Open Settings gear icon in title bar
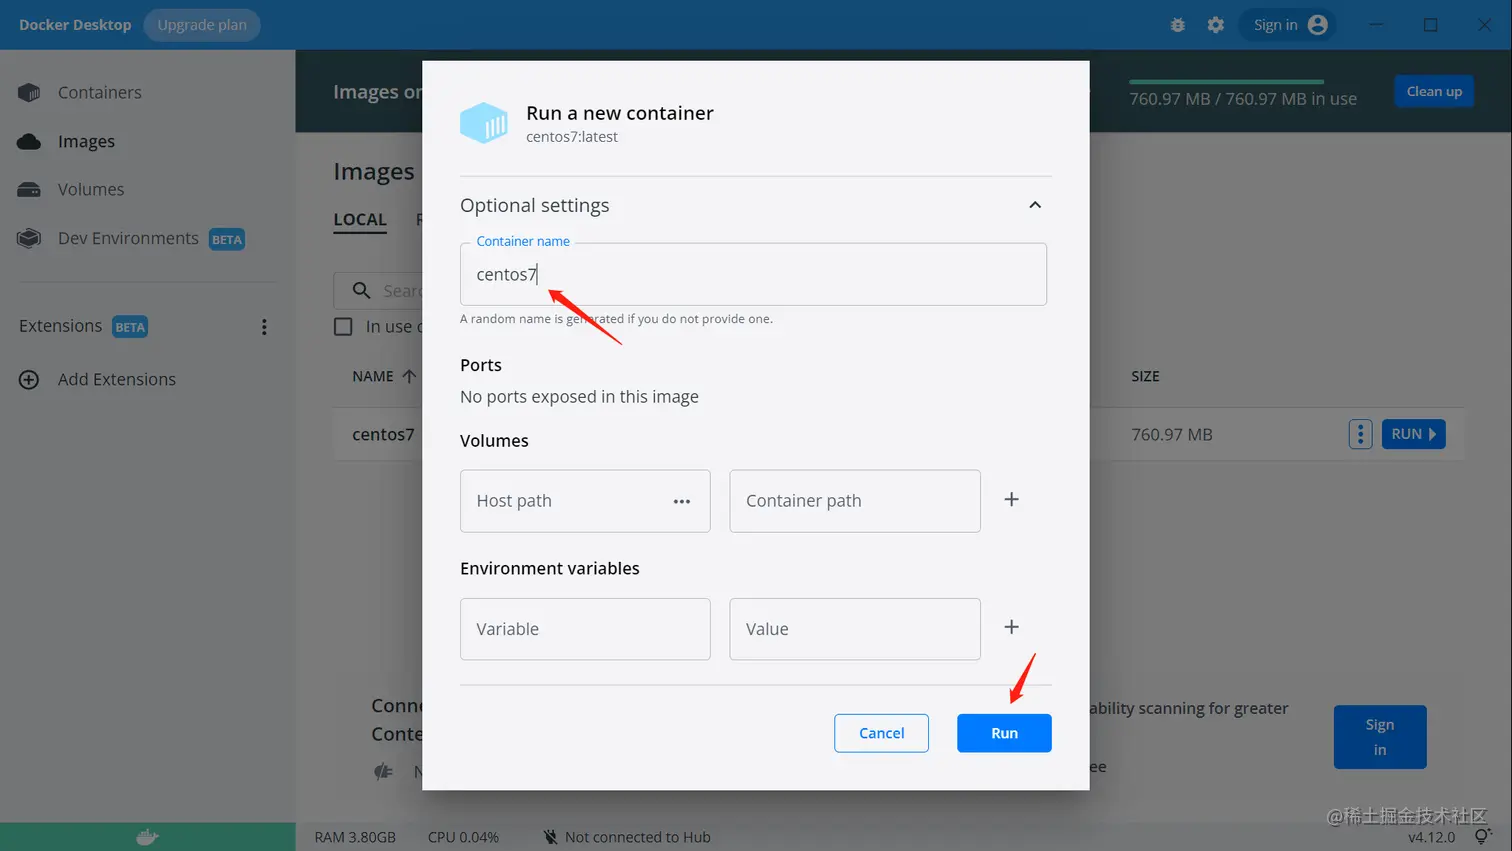Viewport: 1512px width, 851px height. (x=1215, y=25)
